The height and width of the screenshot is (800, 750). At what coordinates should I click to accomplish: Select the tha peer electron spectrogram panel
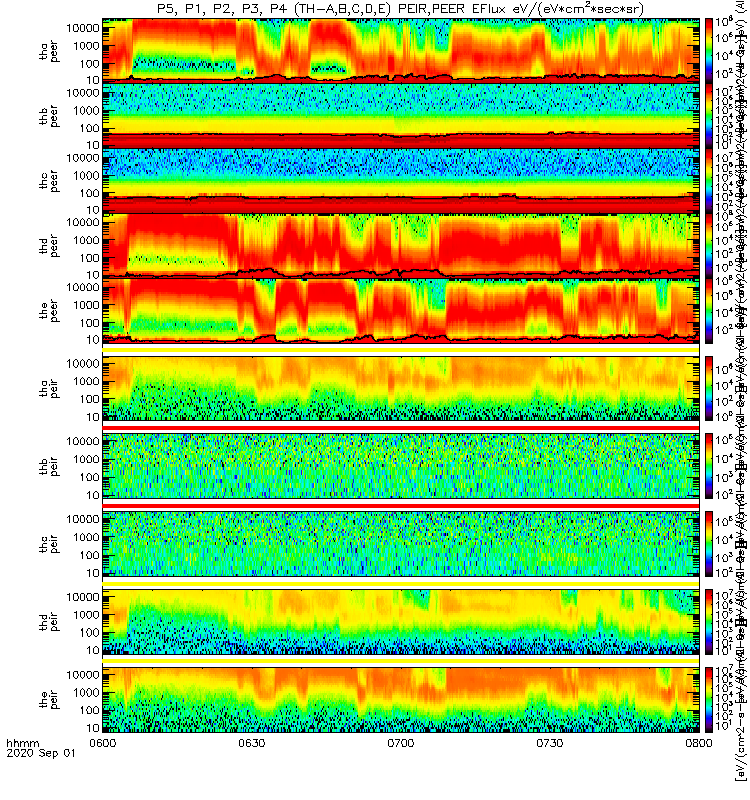click(x=401, y=51)
